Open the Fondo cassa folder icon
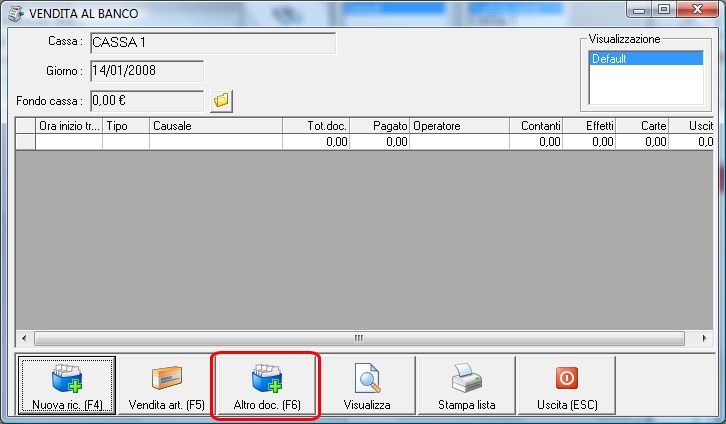726x424 pixels. (x=221, y=101)
